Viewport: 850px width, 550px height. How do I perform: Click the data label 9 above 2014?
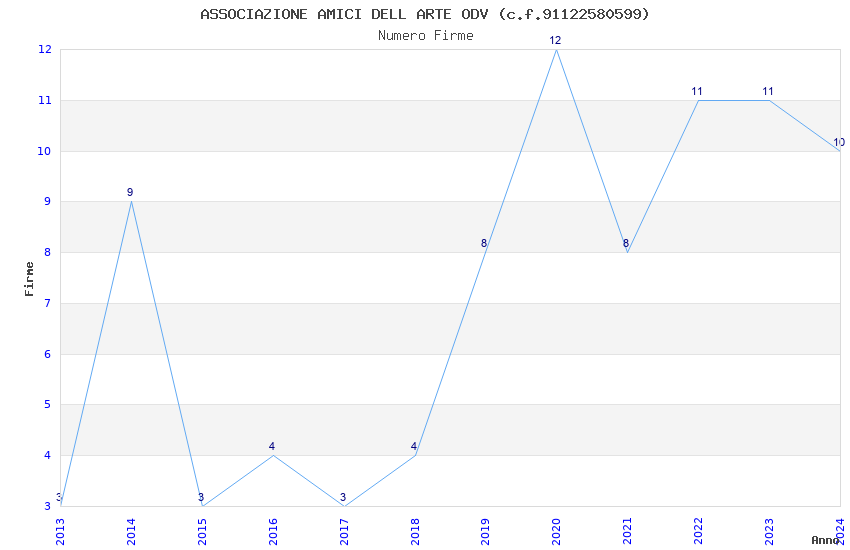click(130, 192)
